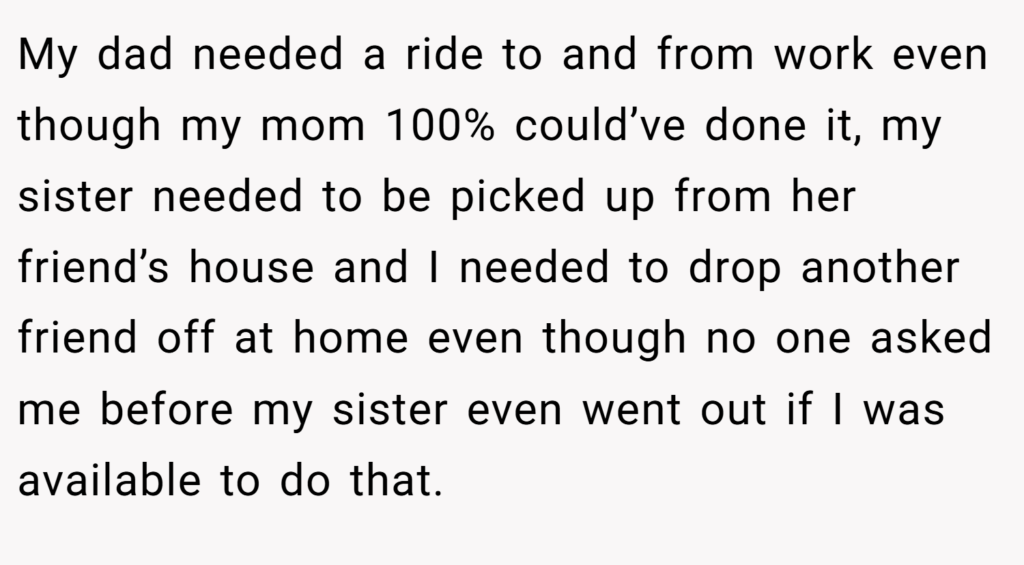
Task: Click the word "asked" at line end
Action: (931, 338)
